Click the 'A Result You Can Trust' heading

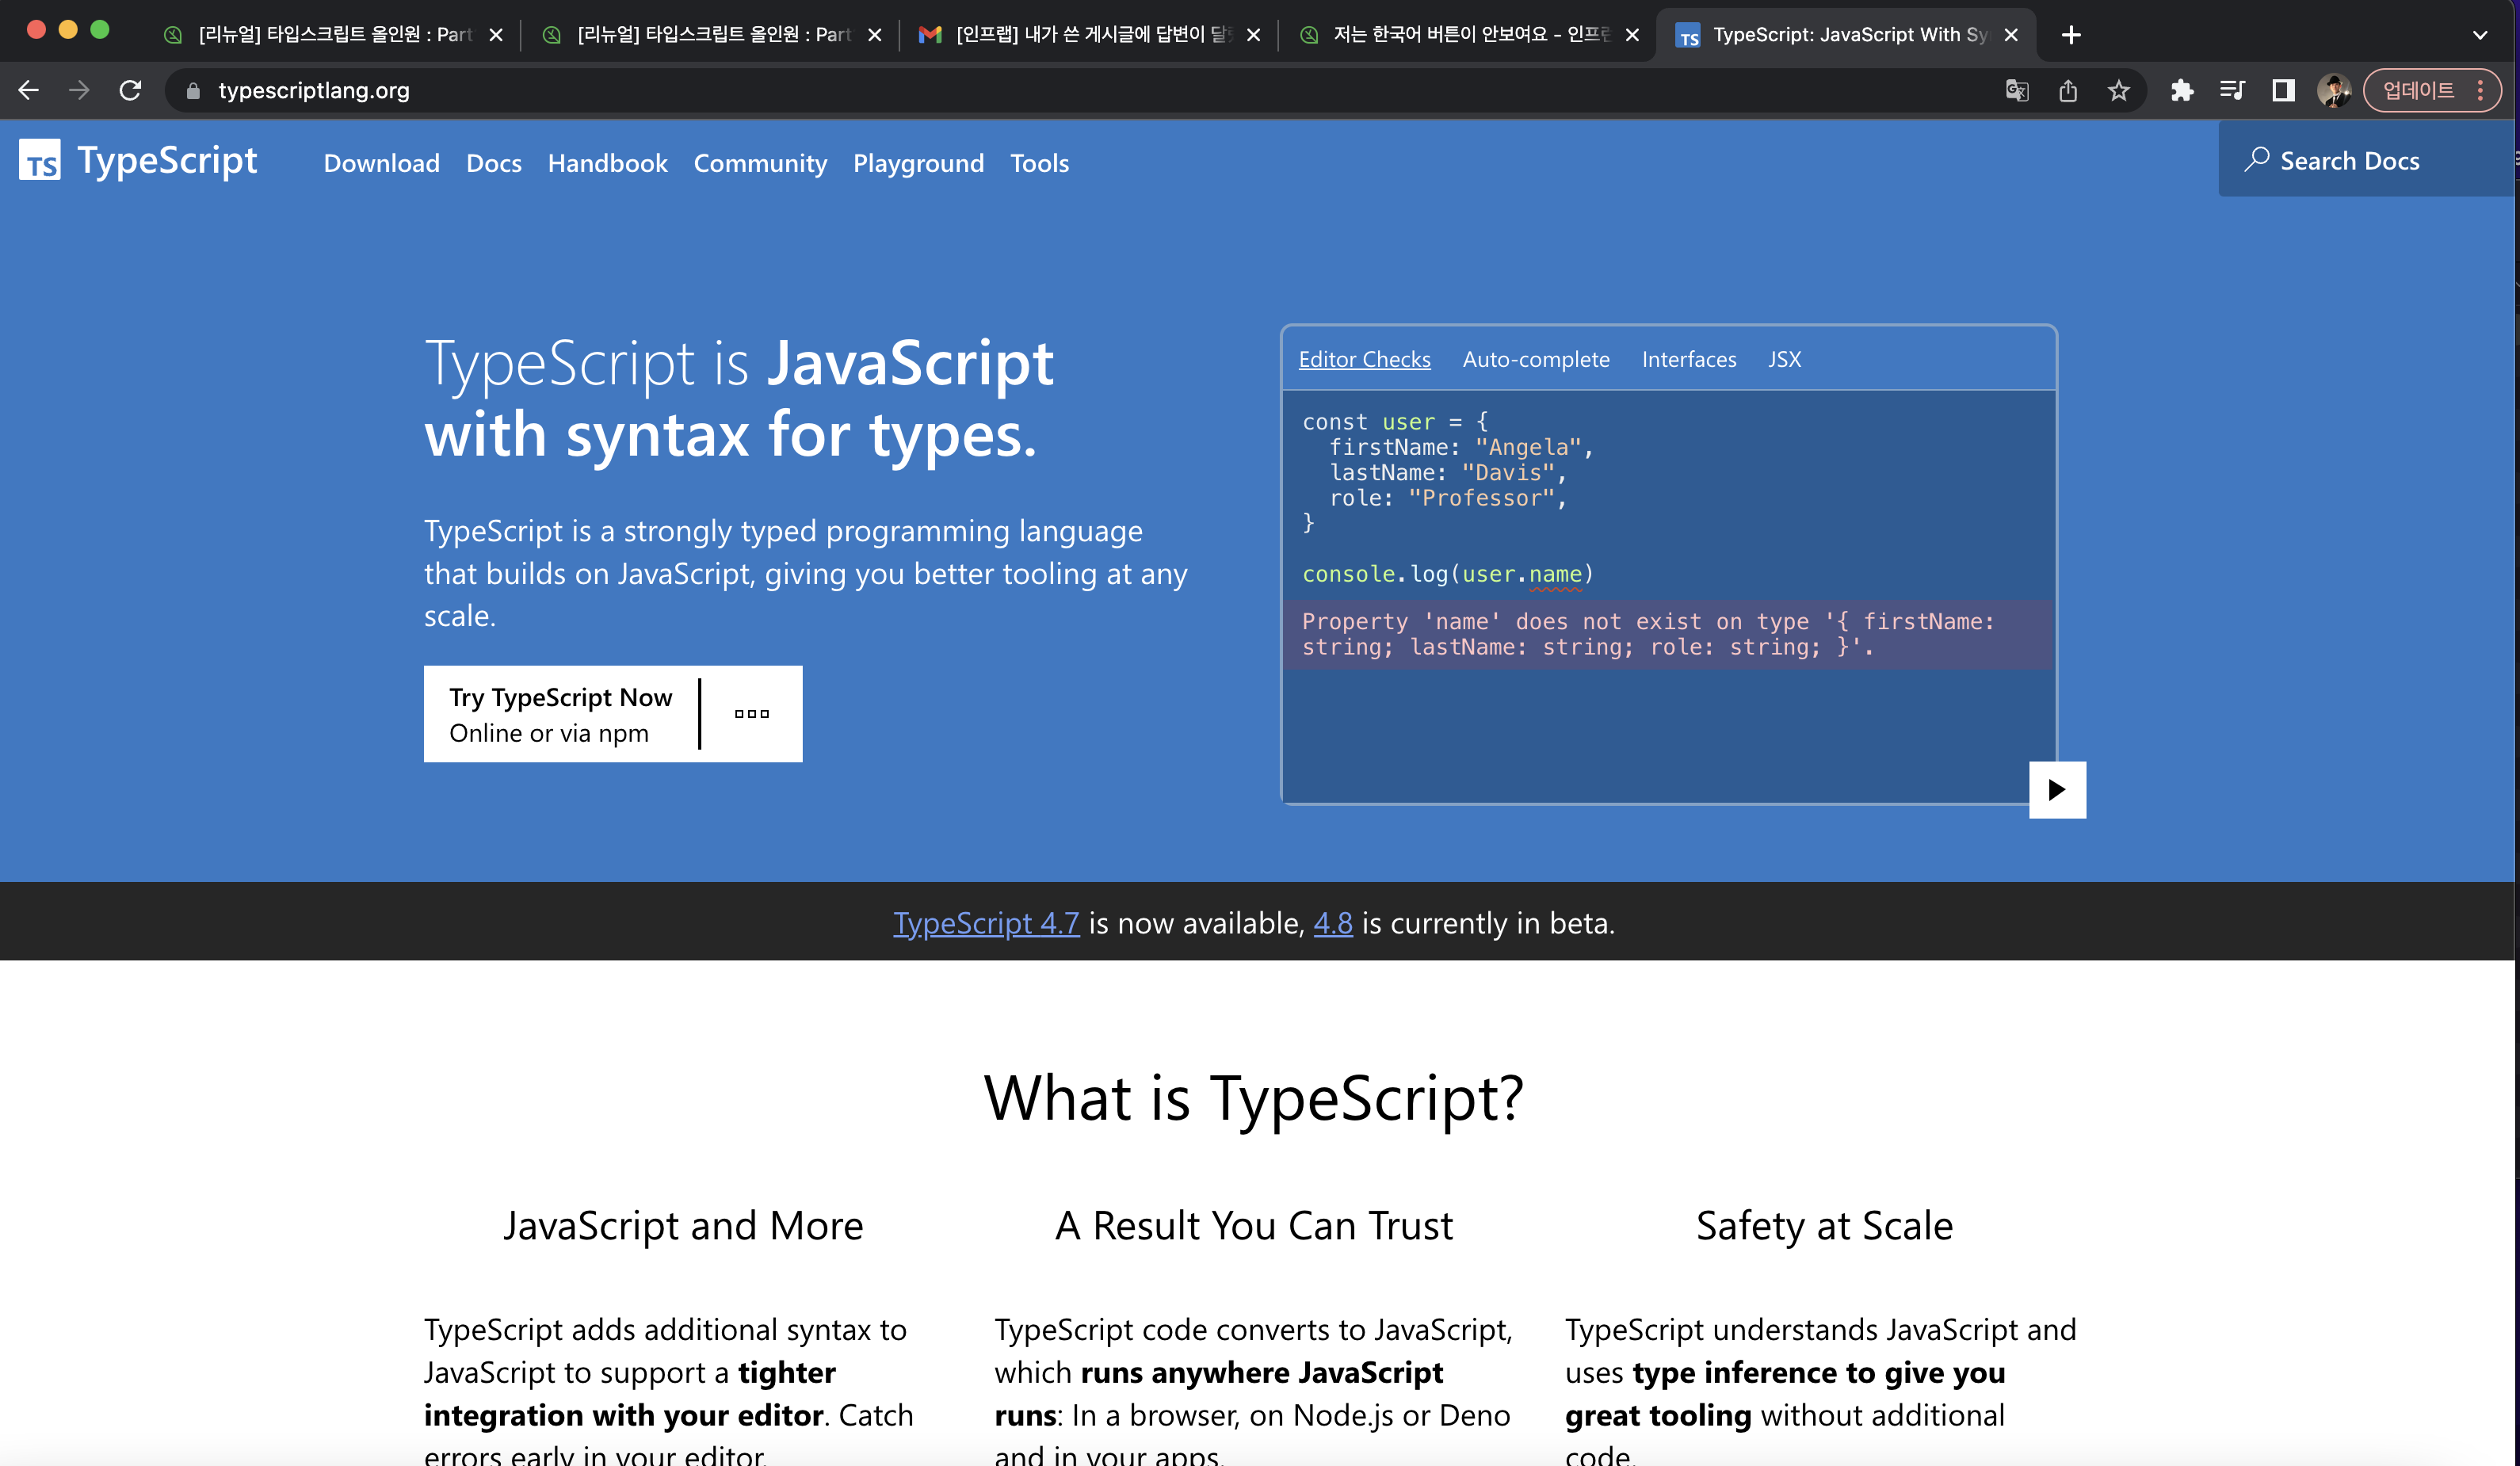(x=1254, y=1225)
